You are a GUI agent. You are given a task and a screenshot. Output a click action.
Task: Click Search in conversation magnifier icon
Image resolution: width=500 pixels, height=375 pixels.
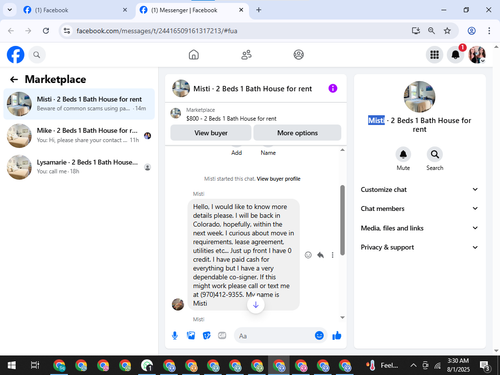(x=435, y=154)
